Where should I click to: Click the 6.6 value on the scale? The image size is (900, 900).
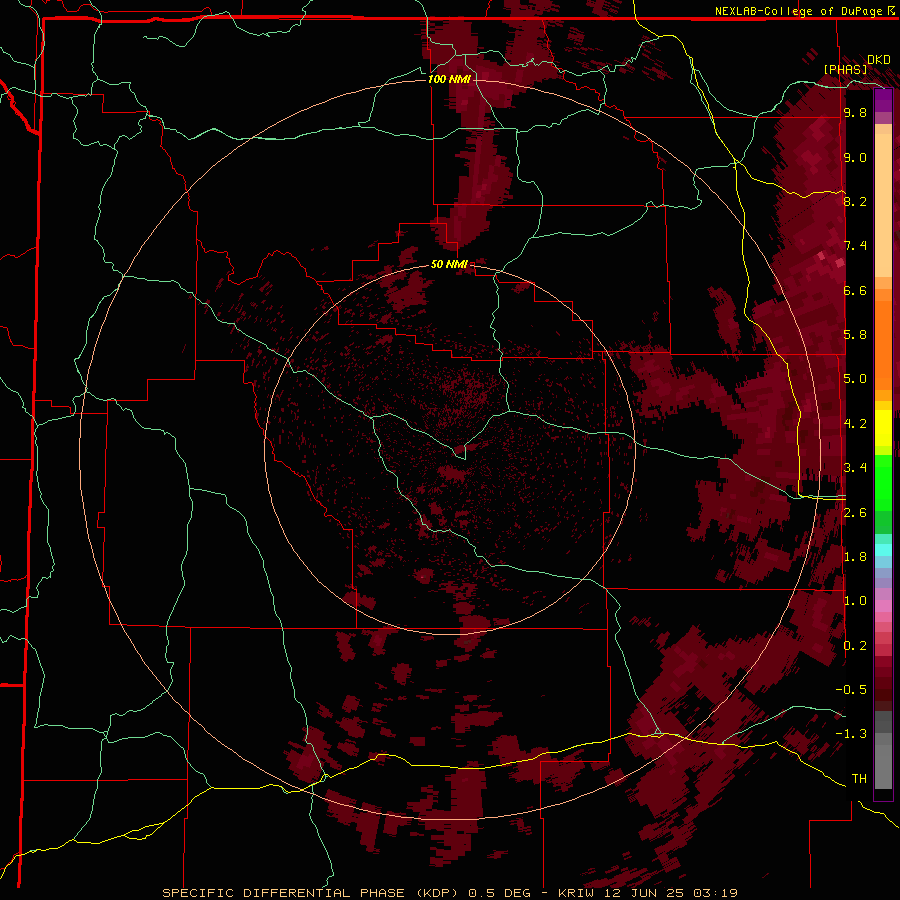[x=855, y=290]
